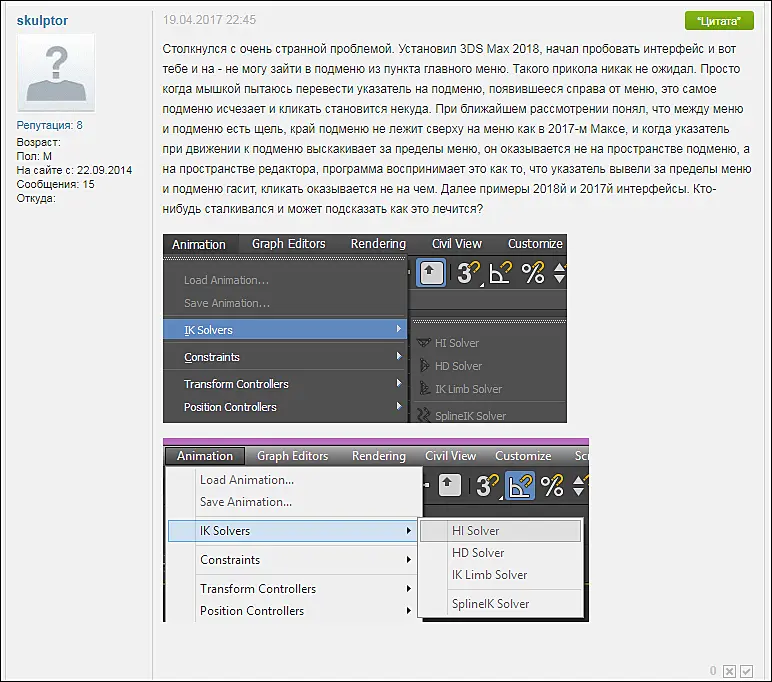The image size is (772, 682).
Task: Expand IK Solvers submenu arrow in dark menu
Action: (x=399, y=328)
